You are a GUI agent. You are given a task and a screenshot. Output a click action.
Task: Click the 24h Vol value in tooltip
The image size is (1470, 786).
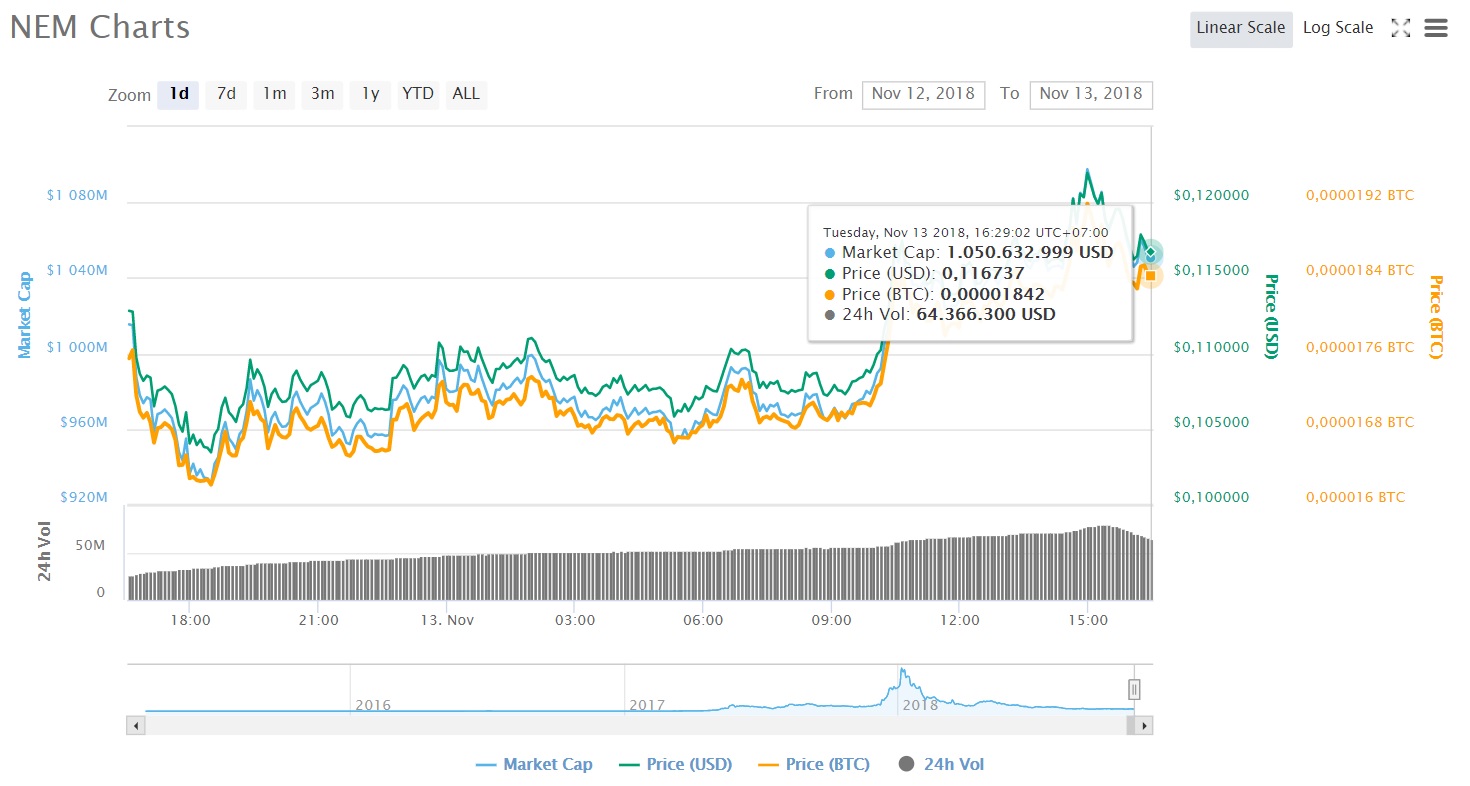(985, 314)
